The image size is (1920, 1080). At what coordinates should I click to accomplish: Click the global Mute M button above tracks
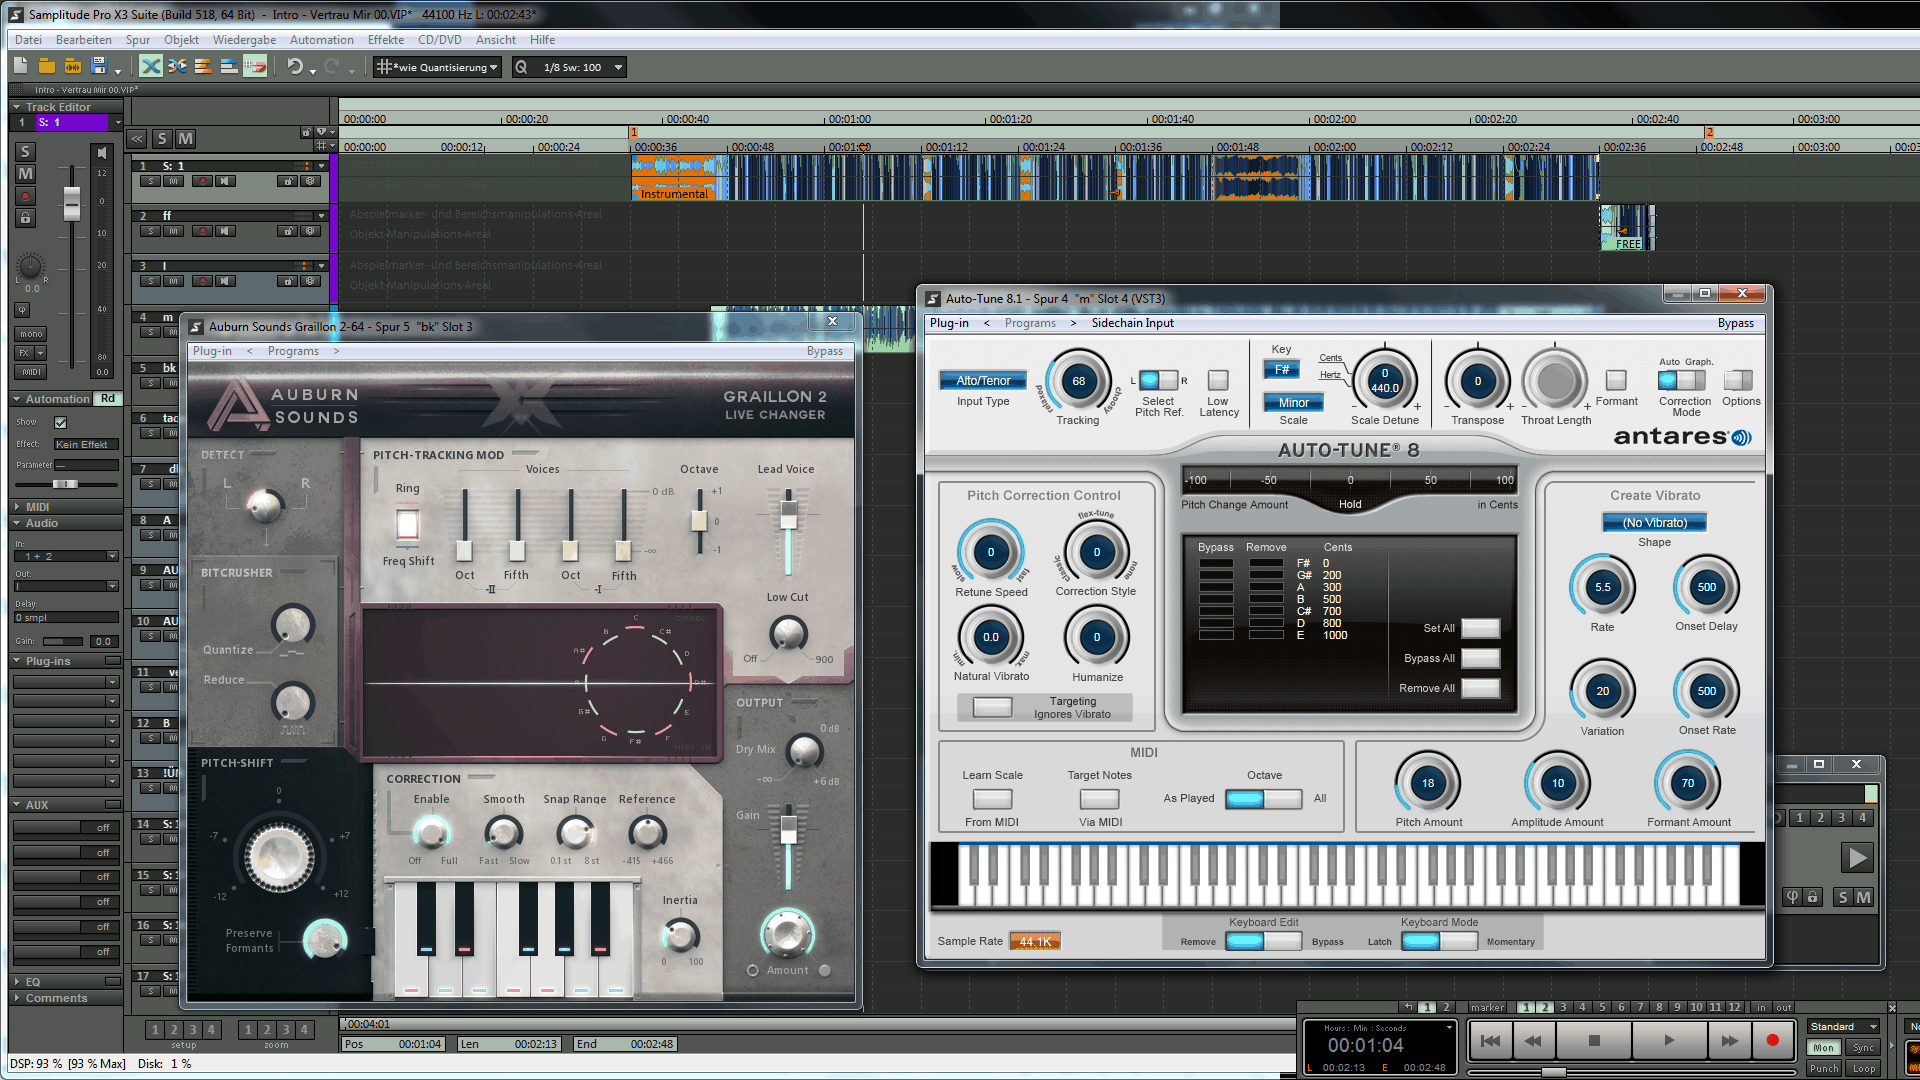pyautogui.click(x=185, y=139)
